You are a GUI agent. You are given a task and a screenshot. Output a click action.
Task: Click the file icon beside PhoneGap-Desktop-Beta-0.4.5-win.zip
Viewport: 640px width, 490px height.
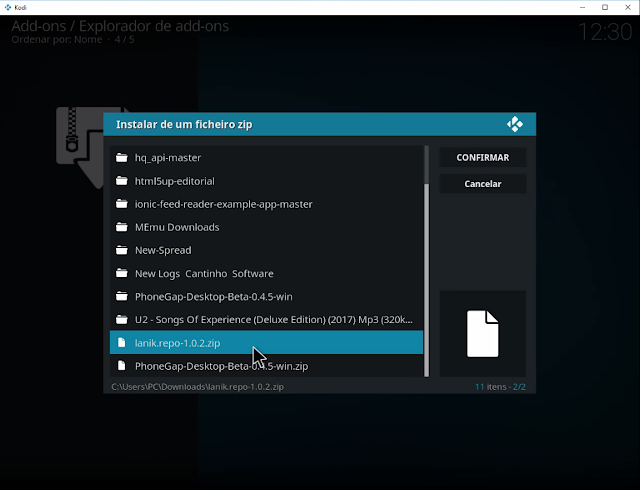(122, 365)
